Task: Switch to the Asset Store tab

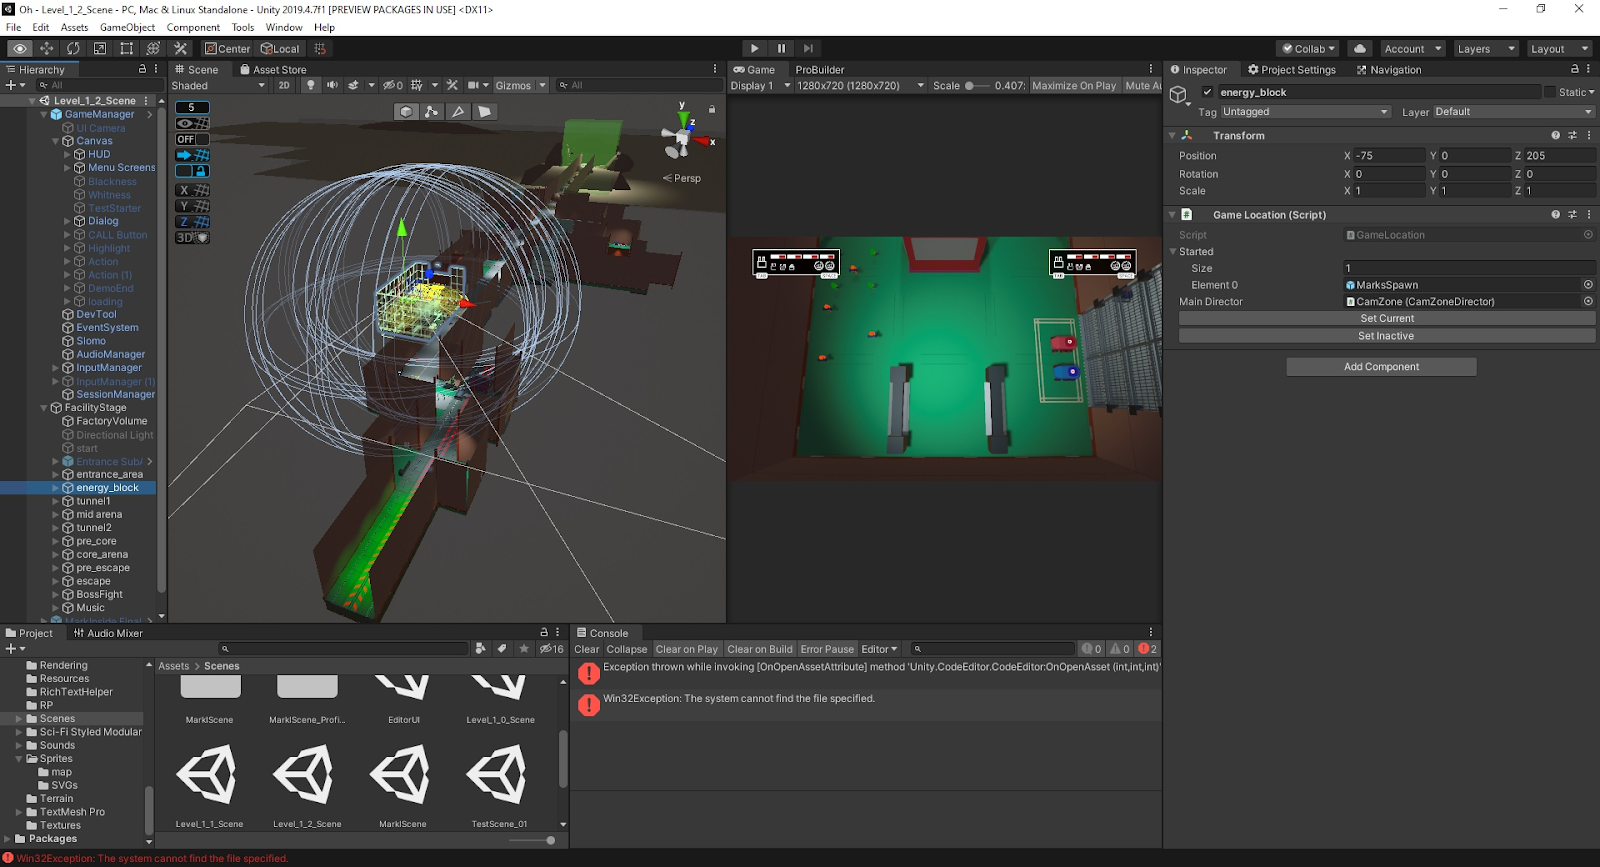Action: pos(273,69)
